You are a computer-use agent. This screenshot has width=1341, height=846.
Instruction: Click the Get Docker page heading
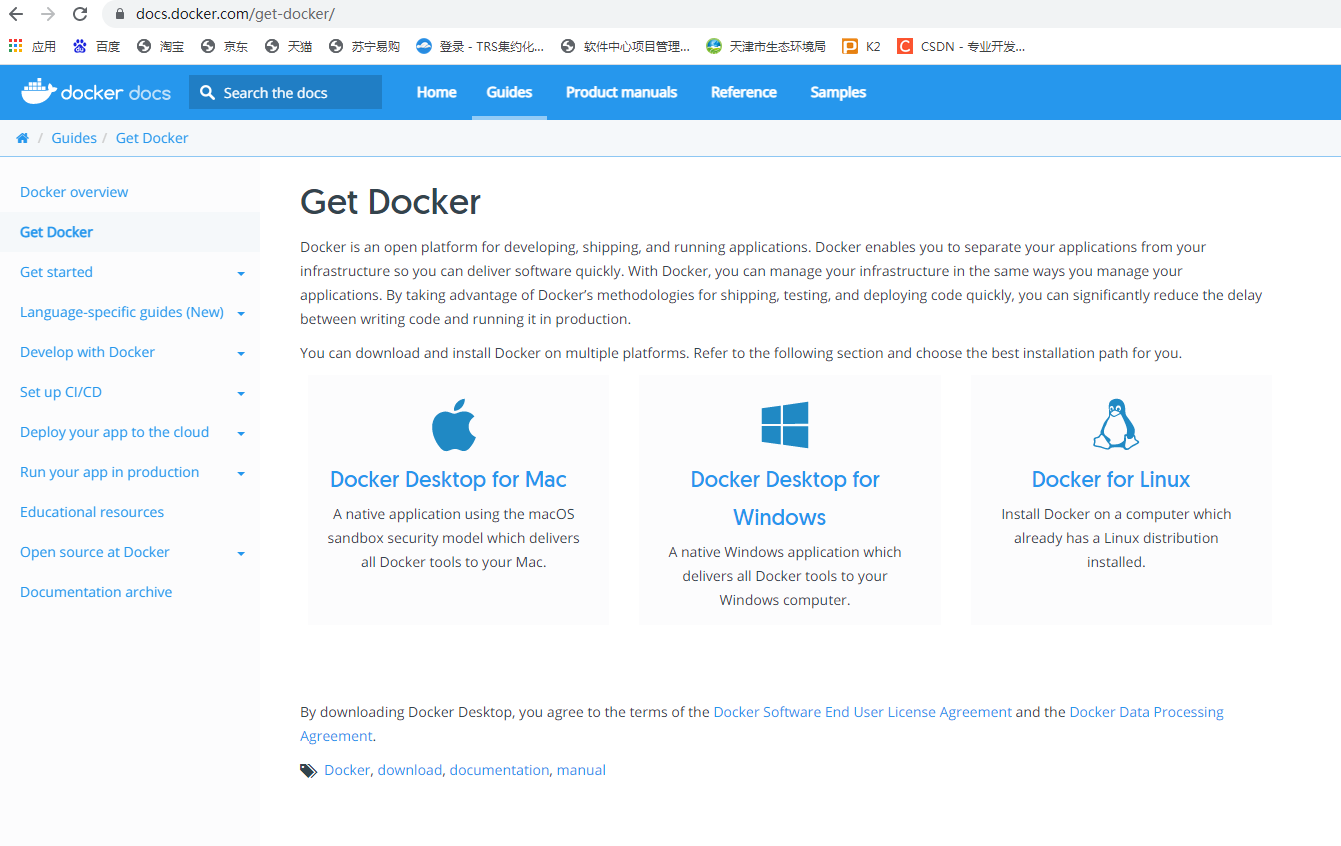pos(390,202)
